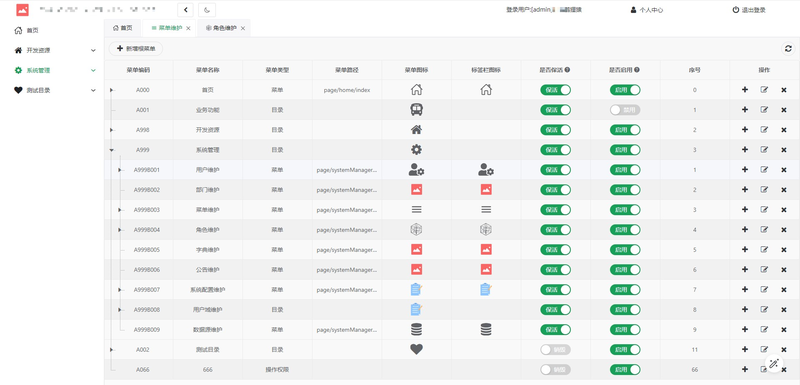Expand the A002 tree row arrow
This screenshot has width=800, height=385.
[111, 349]
